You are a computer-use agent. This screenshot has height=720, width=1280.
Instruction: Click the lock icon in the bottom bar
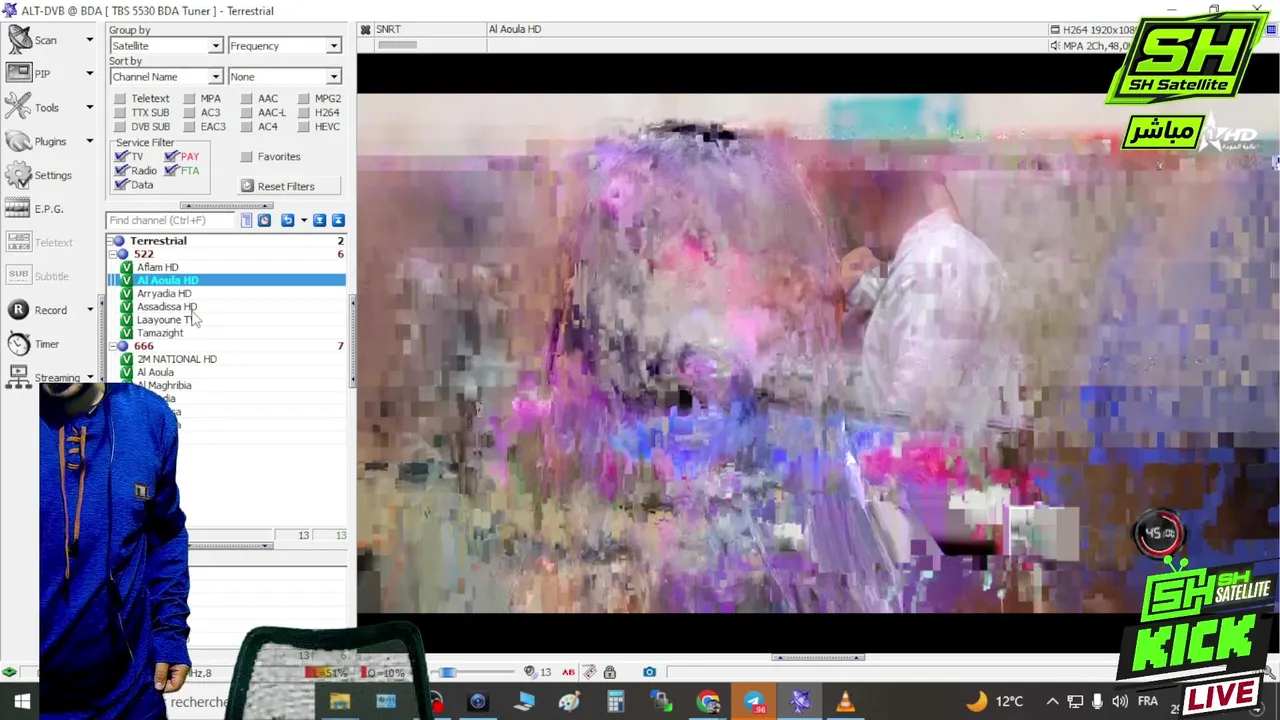(x=609, y=672)
